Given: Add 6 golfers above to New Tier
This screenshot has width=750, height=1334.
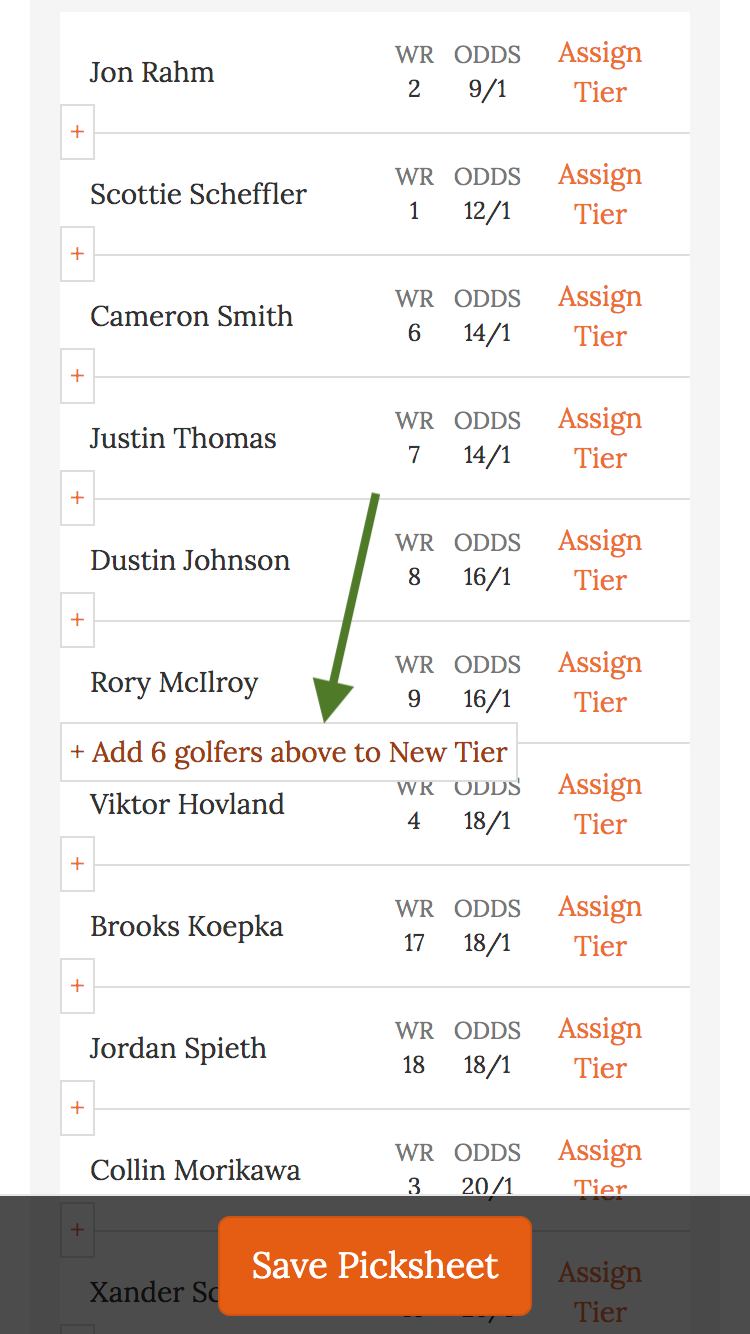Looking at the screenshot, I should click(x=289, y=752).
